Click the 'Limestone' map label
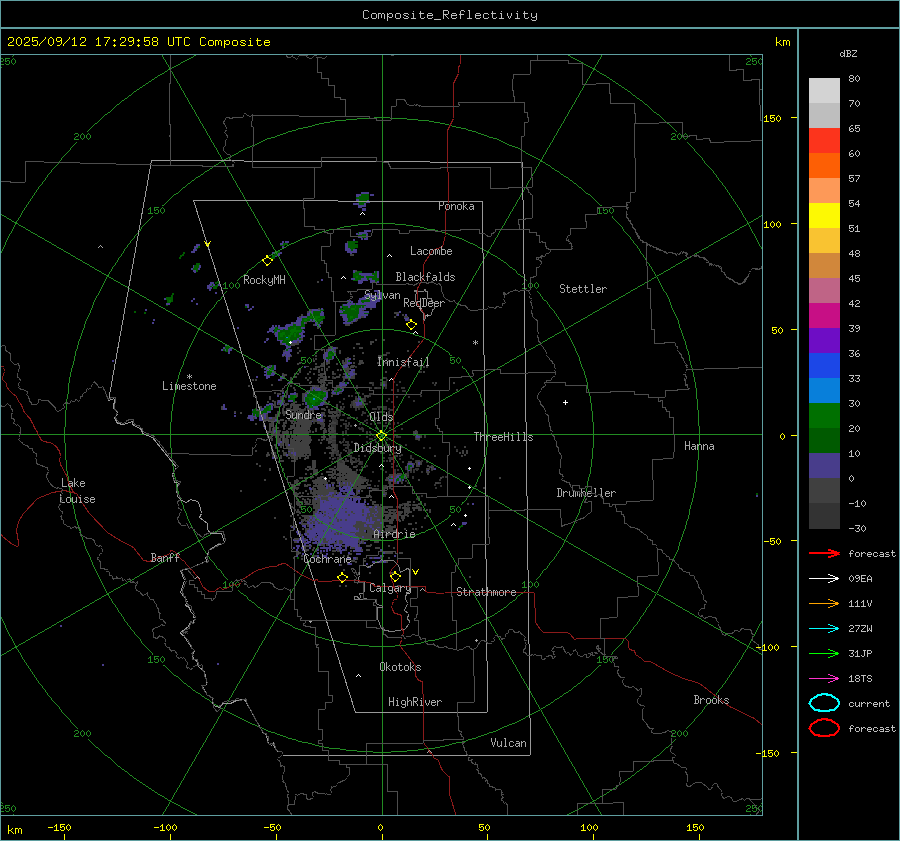 point(189,386)
